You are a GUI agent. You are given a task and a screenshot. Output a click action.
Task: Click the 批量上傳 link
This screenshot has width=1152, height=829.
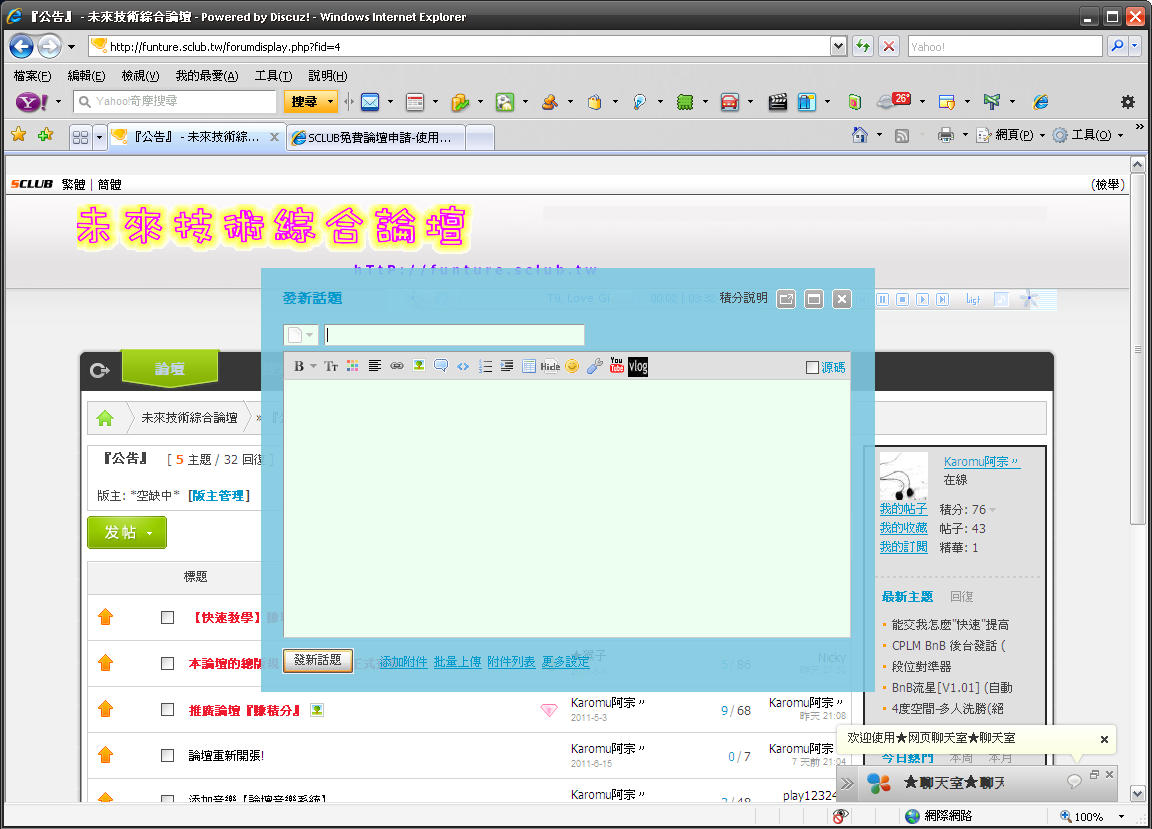coord(457,662)
